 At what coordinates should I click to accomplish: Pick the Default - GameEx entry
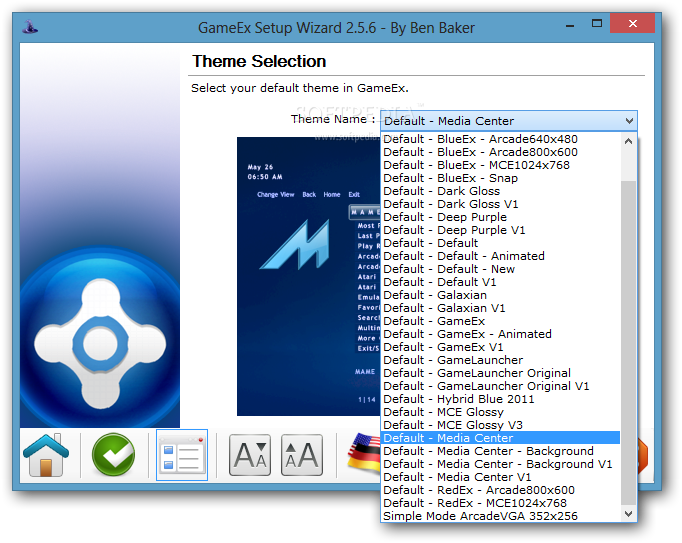coord(500,322)
